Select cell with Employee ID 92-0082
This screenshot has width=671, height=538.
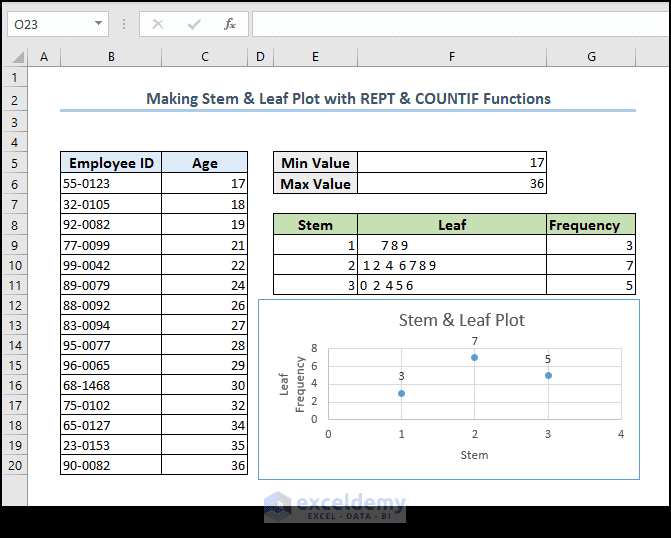point(111,225)
